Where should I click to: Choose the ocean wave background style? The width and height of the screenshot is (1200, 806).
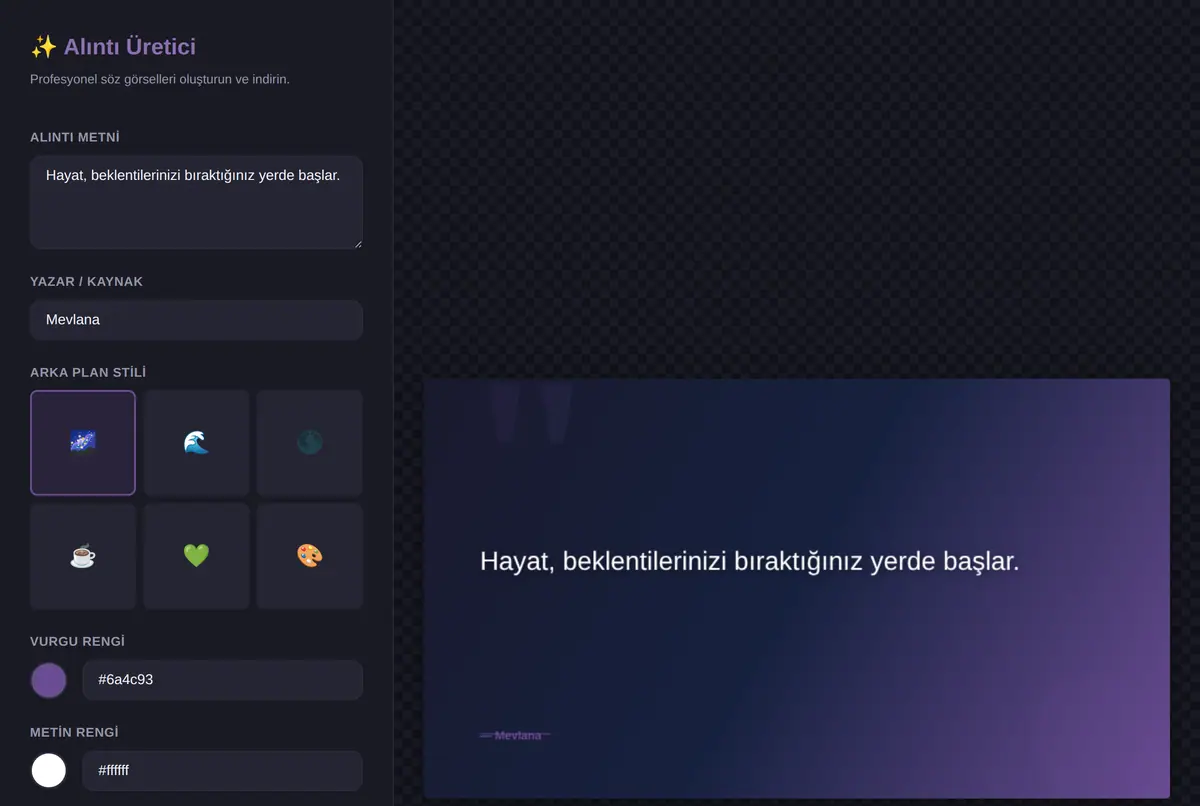196,442
